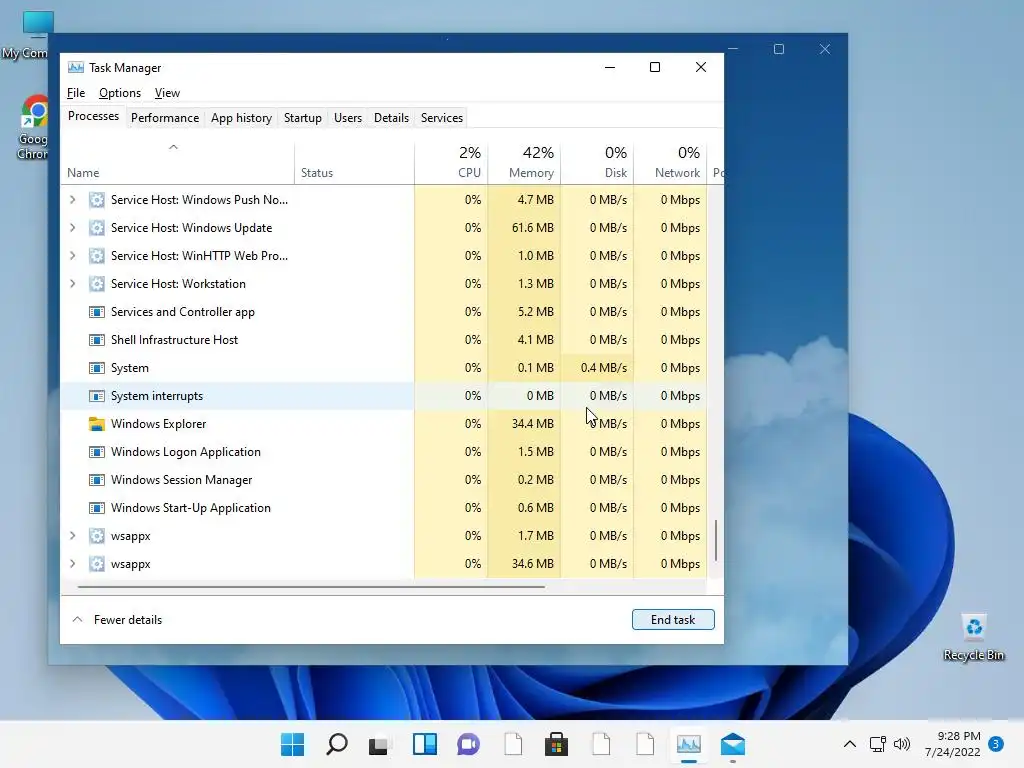Image resolution: width=1024 pixels, height=768 pixels.
Task: Expand Service Host: Windows Update row
Action: click(72, 228)
